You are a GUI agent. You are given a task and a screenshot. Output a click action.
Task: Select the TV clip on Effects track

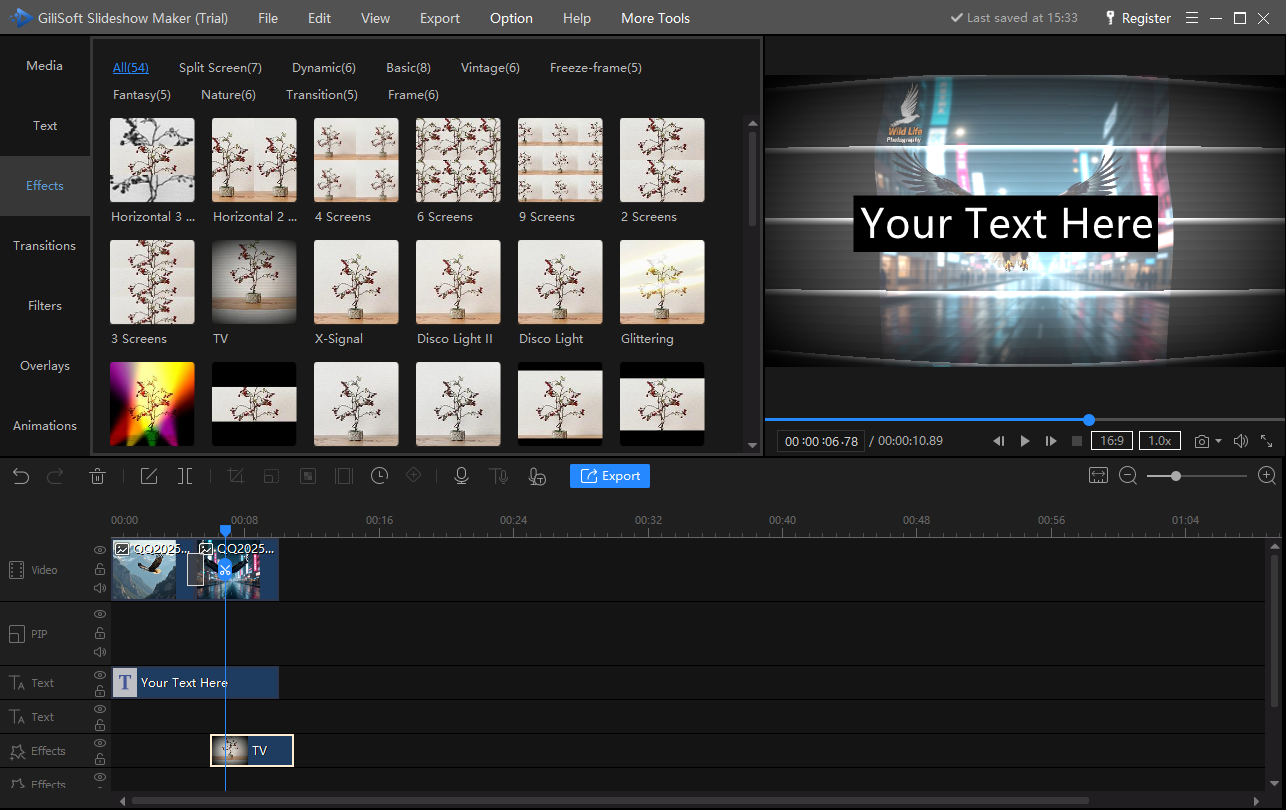click(x=252, y=751)
